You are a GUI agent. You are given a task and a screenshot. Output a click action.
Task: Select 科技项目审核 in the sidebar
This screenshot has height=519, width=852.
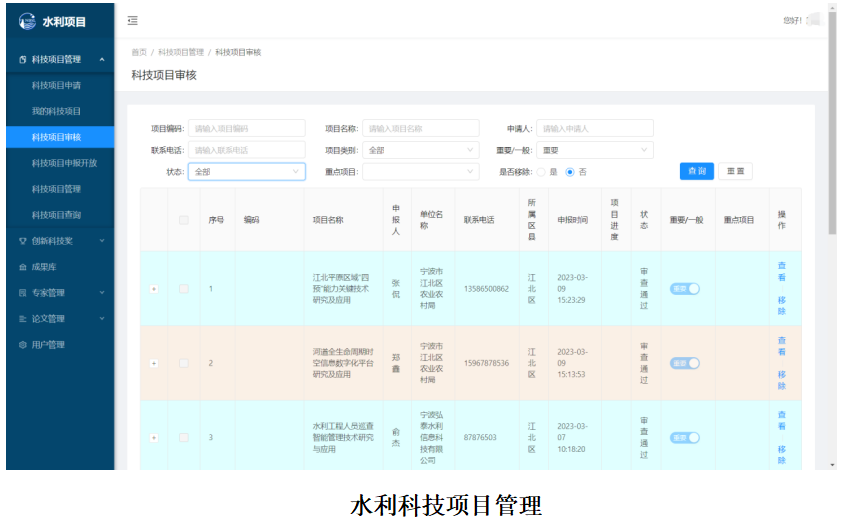pyautogui.click(x=60, y=137)
